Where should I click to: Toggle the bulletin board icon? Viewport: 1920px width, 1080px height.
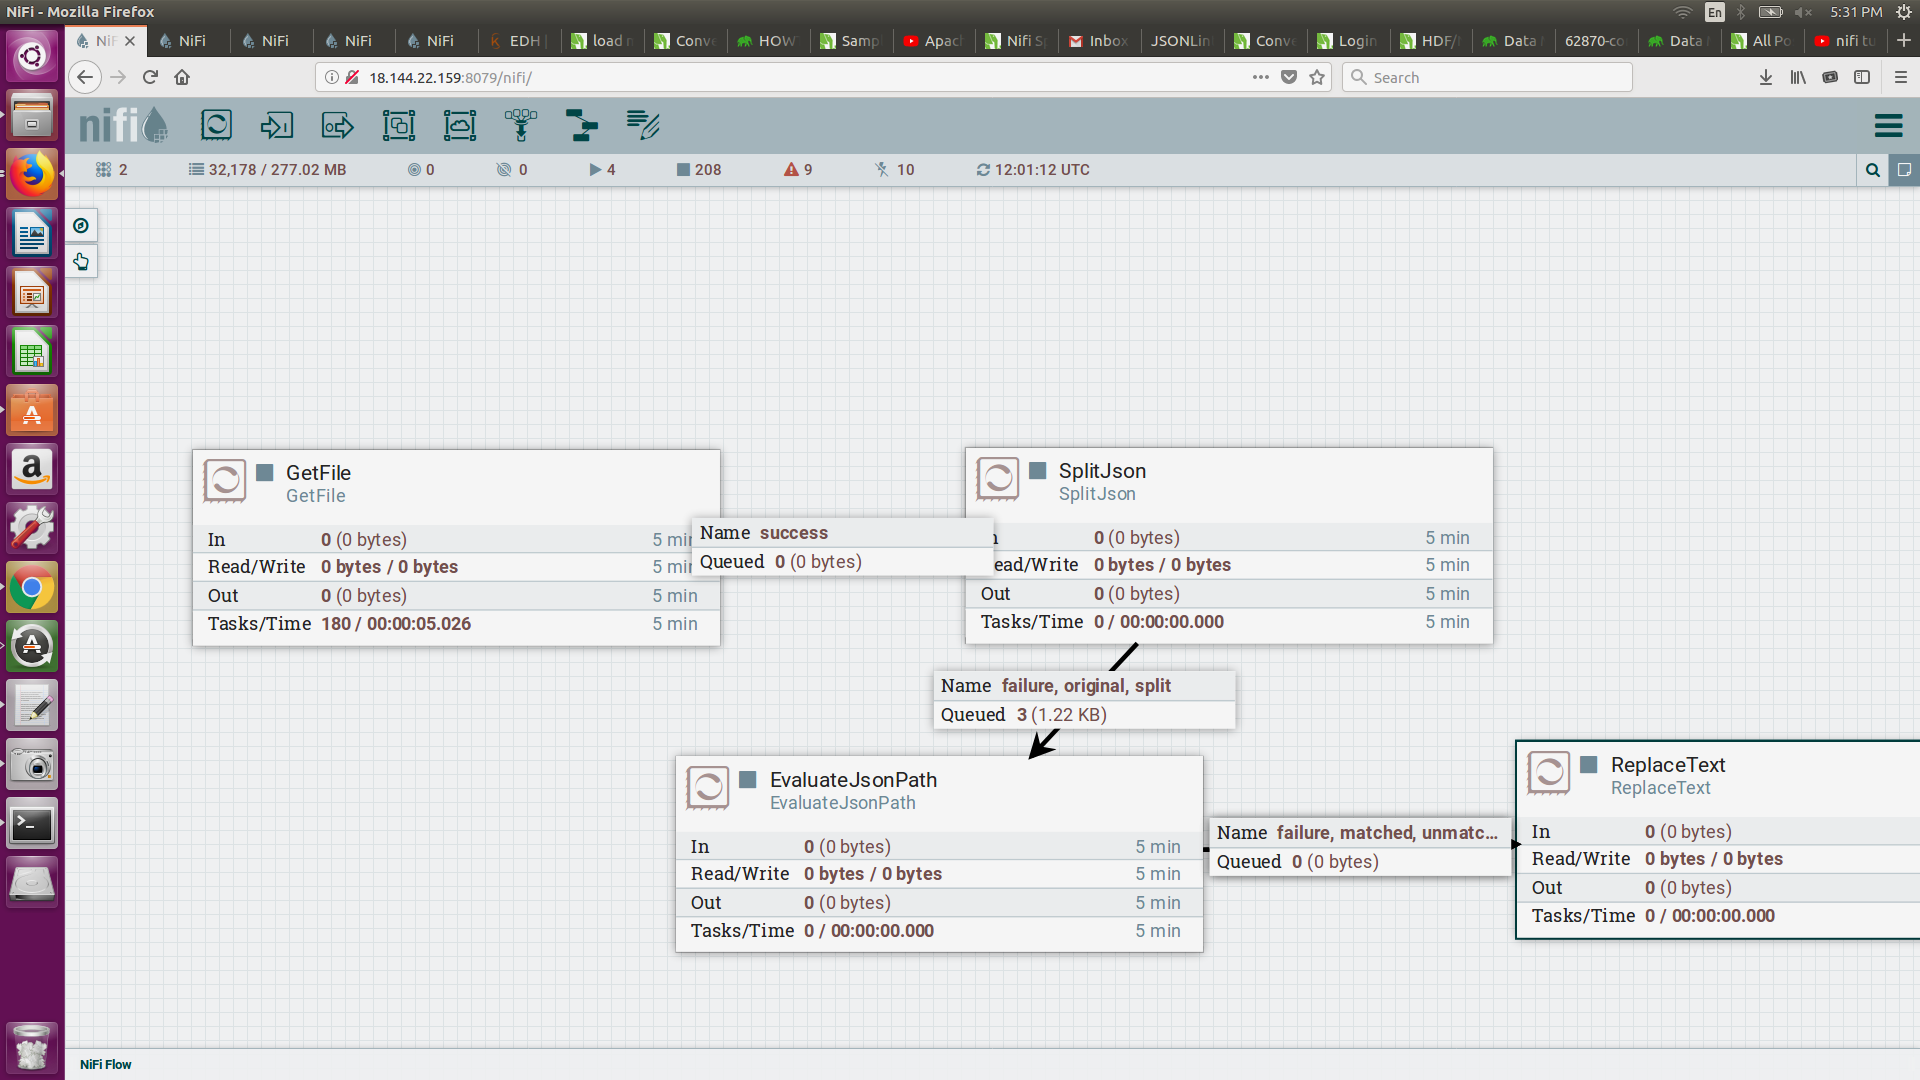1904,170
